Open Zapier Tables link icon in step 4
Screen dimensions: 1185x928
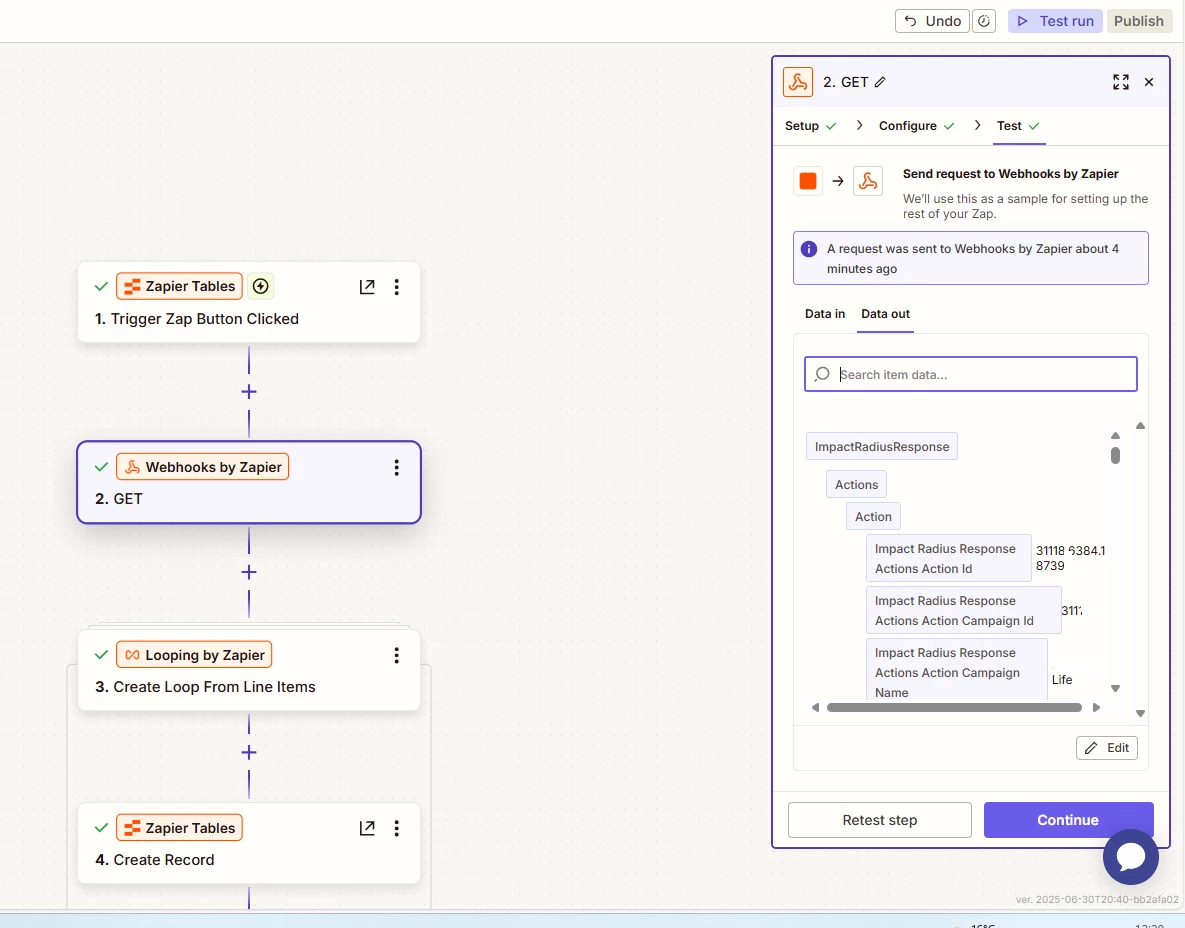pyautogui.click(x=367, y=828)
